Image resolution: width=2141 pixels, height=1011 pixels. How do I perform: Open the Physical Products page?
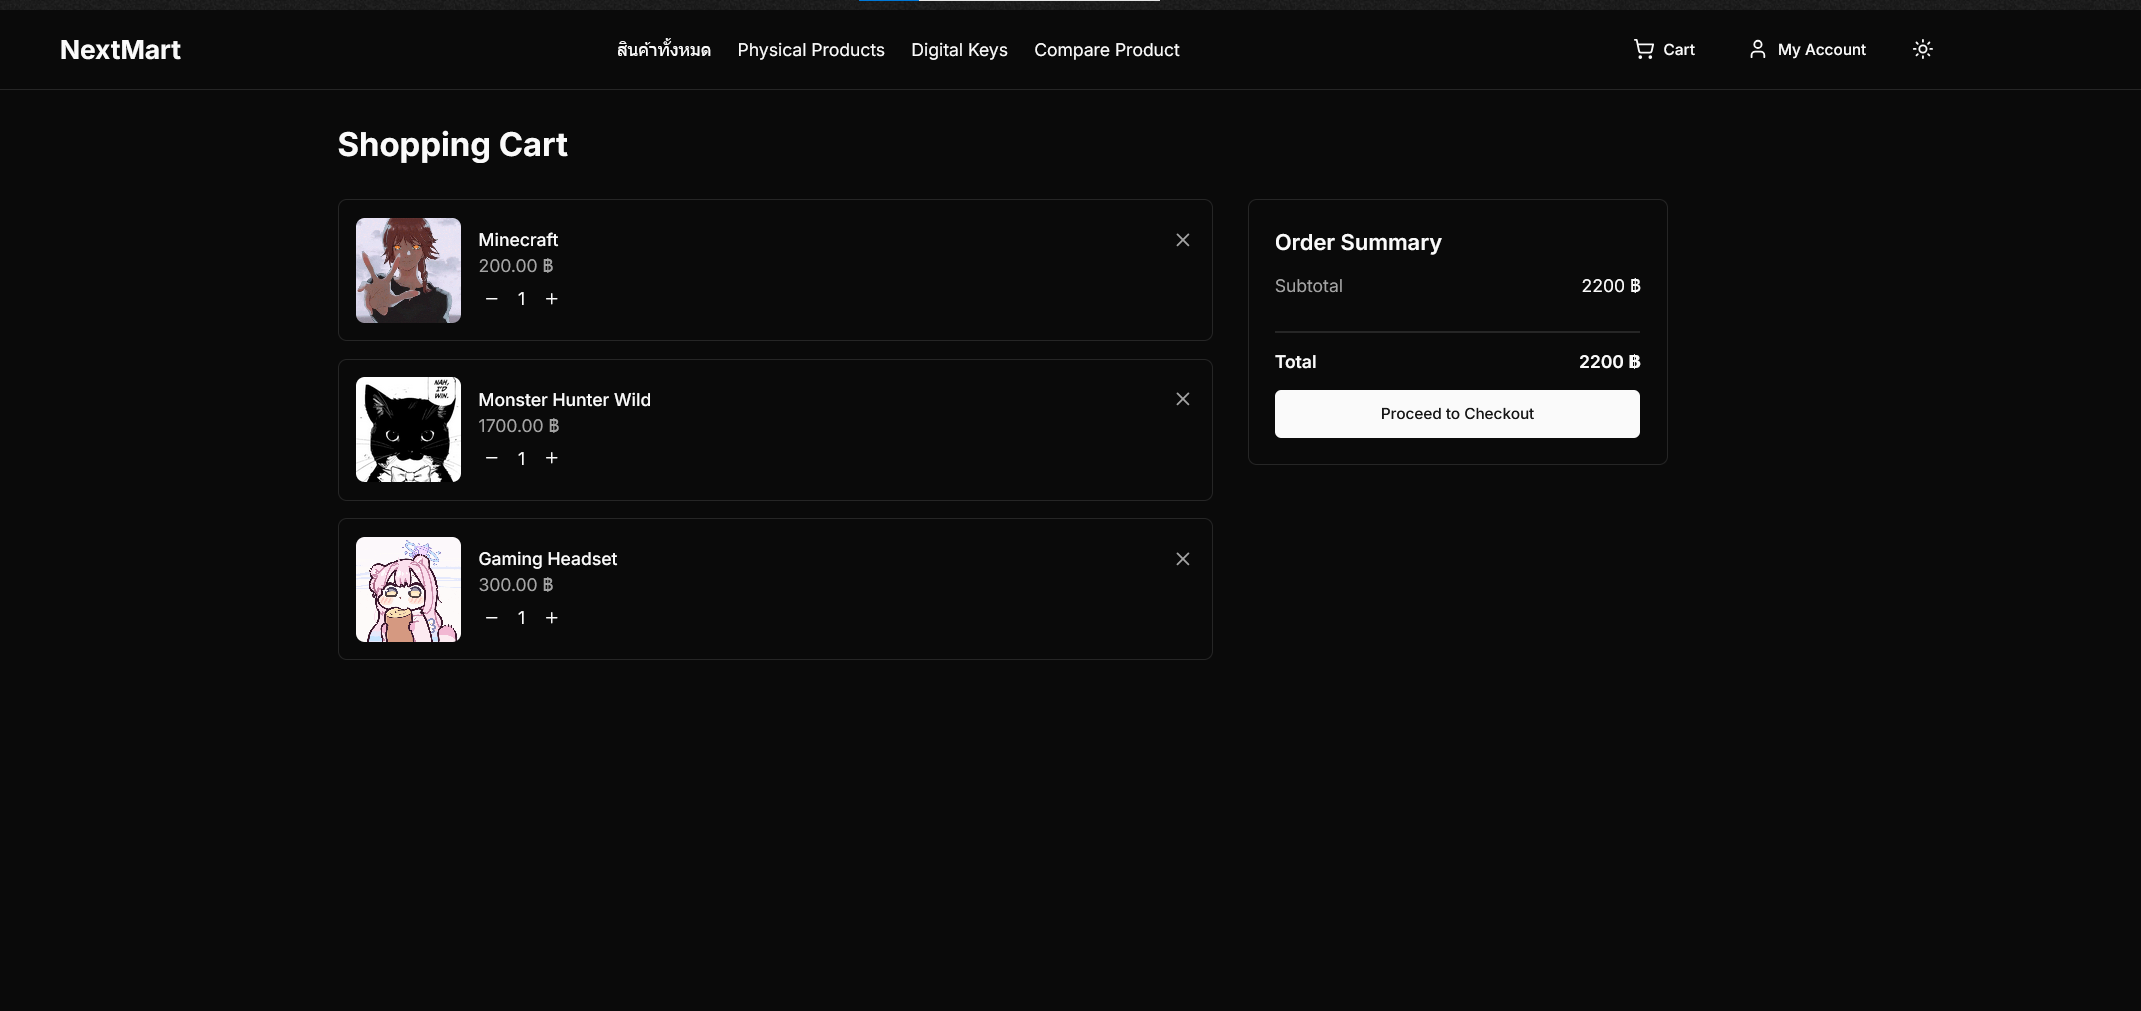810,50
